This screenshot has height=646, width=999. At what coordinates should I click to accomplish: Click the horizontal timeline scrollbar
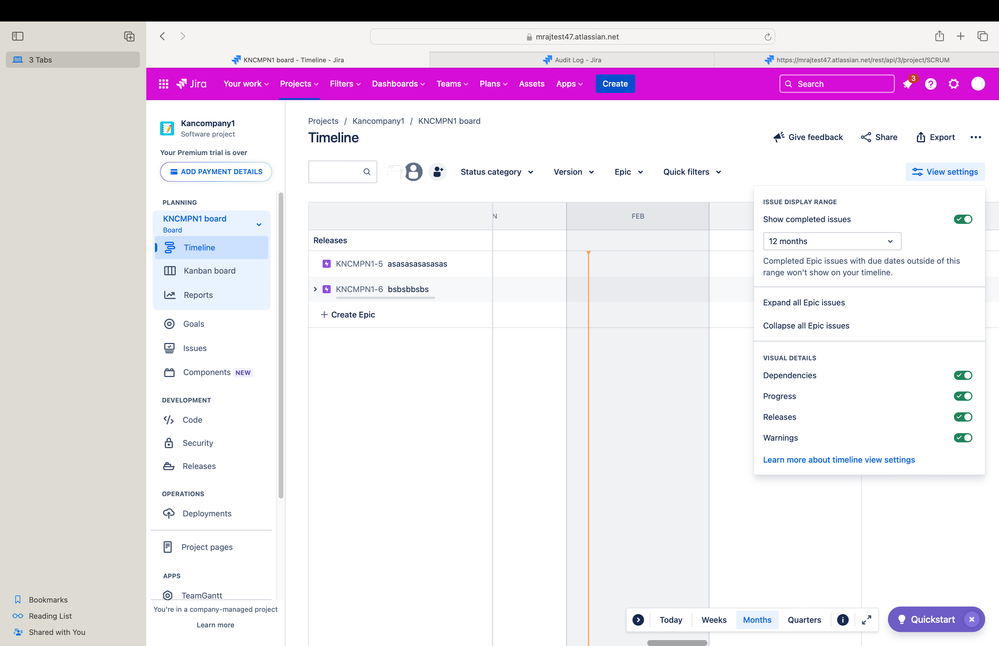click(677, 642)
